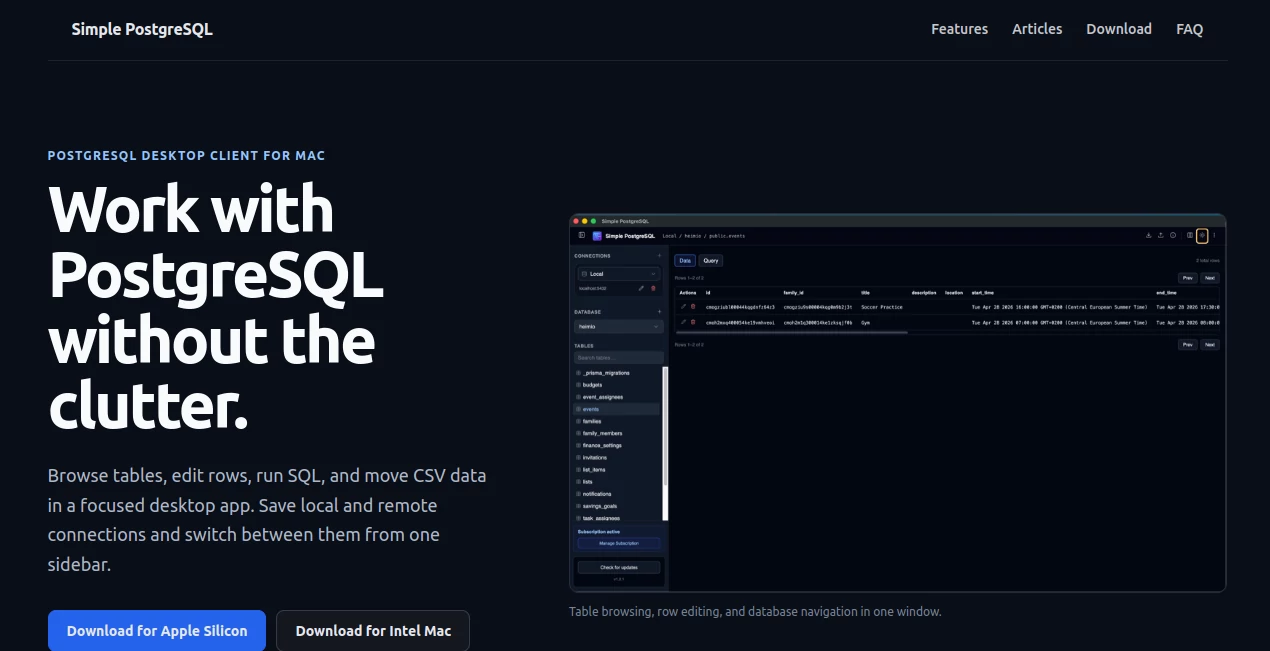Select the _prisma_migrations table in preview
The image size is (1270, 651).
pyautogui.click(x=616, y=373)
